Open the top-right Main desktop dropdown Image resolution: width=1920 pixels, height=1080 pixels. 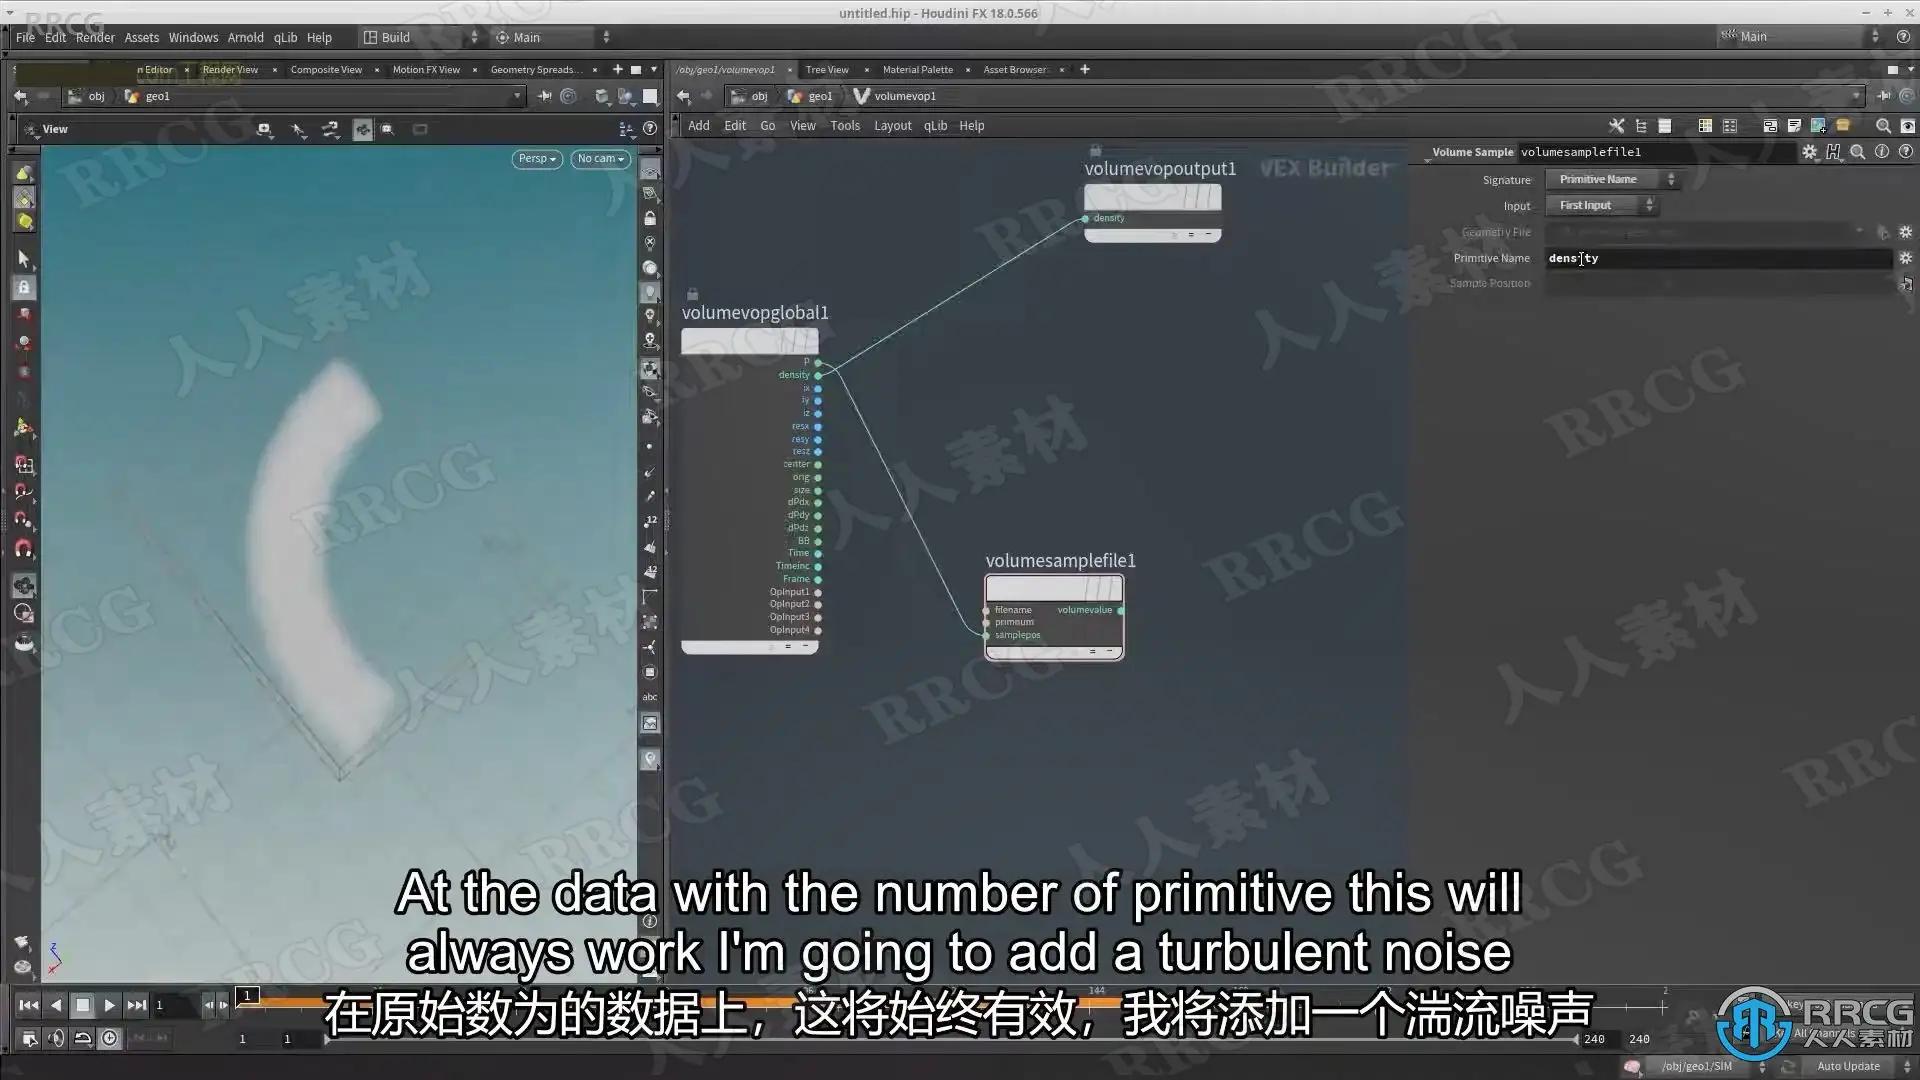(1800, 37)
